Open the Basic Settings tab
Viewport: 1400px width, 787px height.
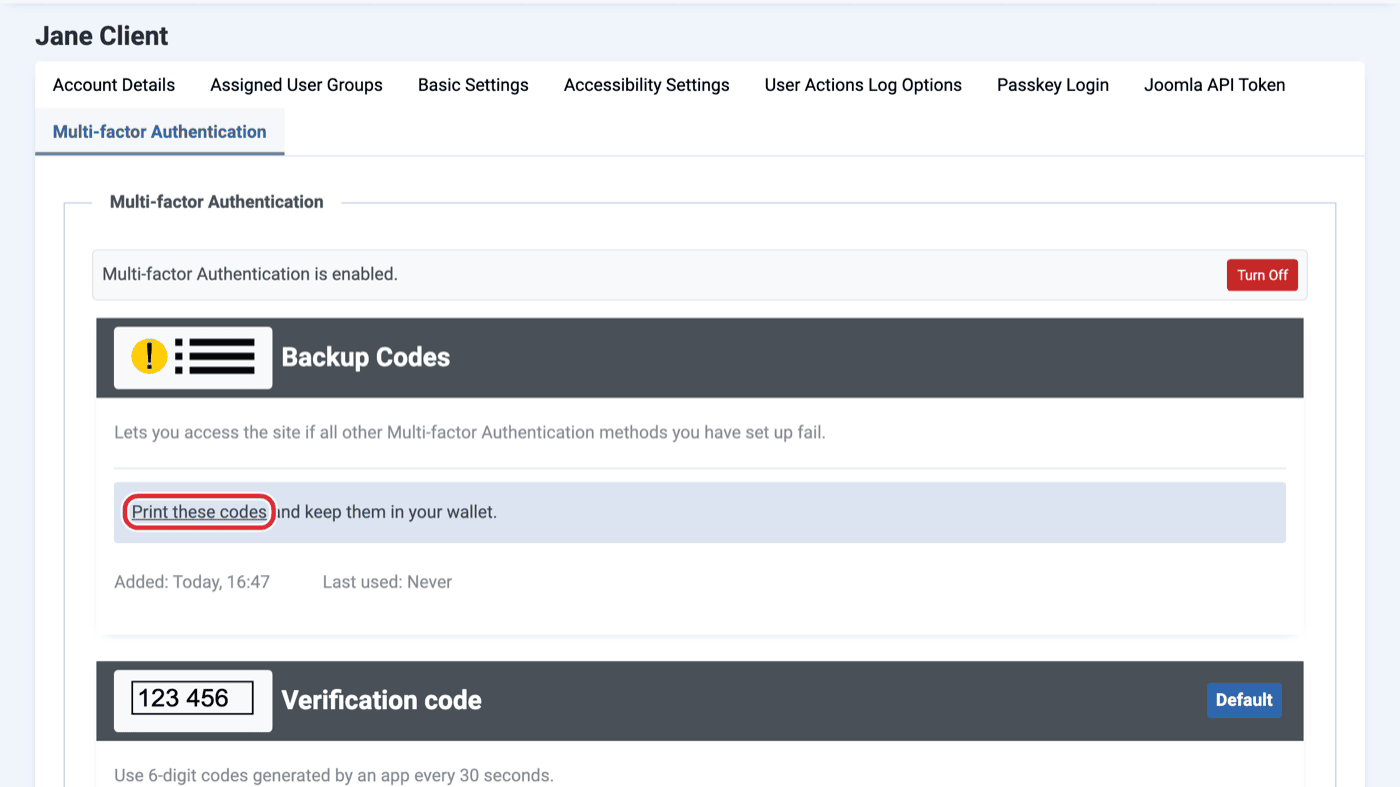click(473, 85)
